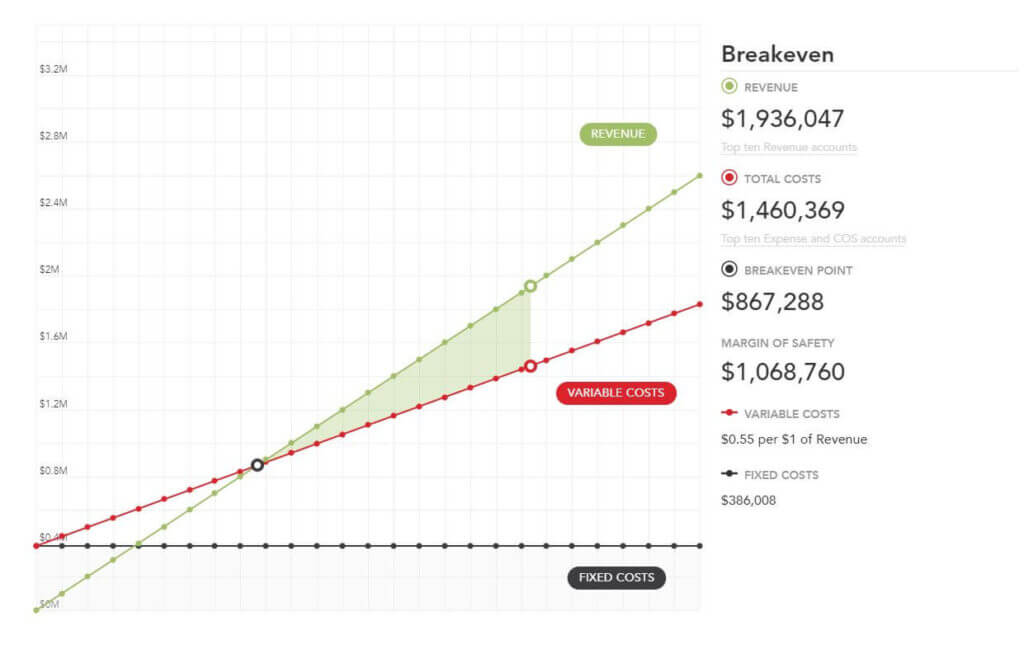Click the Fixed Costs black line icon

(729, 474)
